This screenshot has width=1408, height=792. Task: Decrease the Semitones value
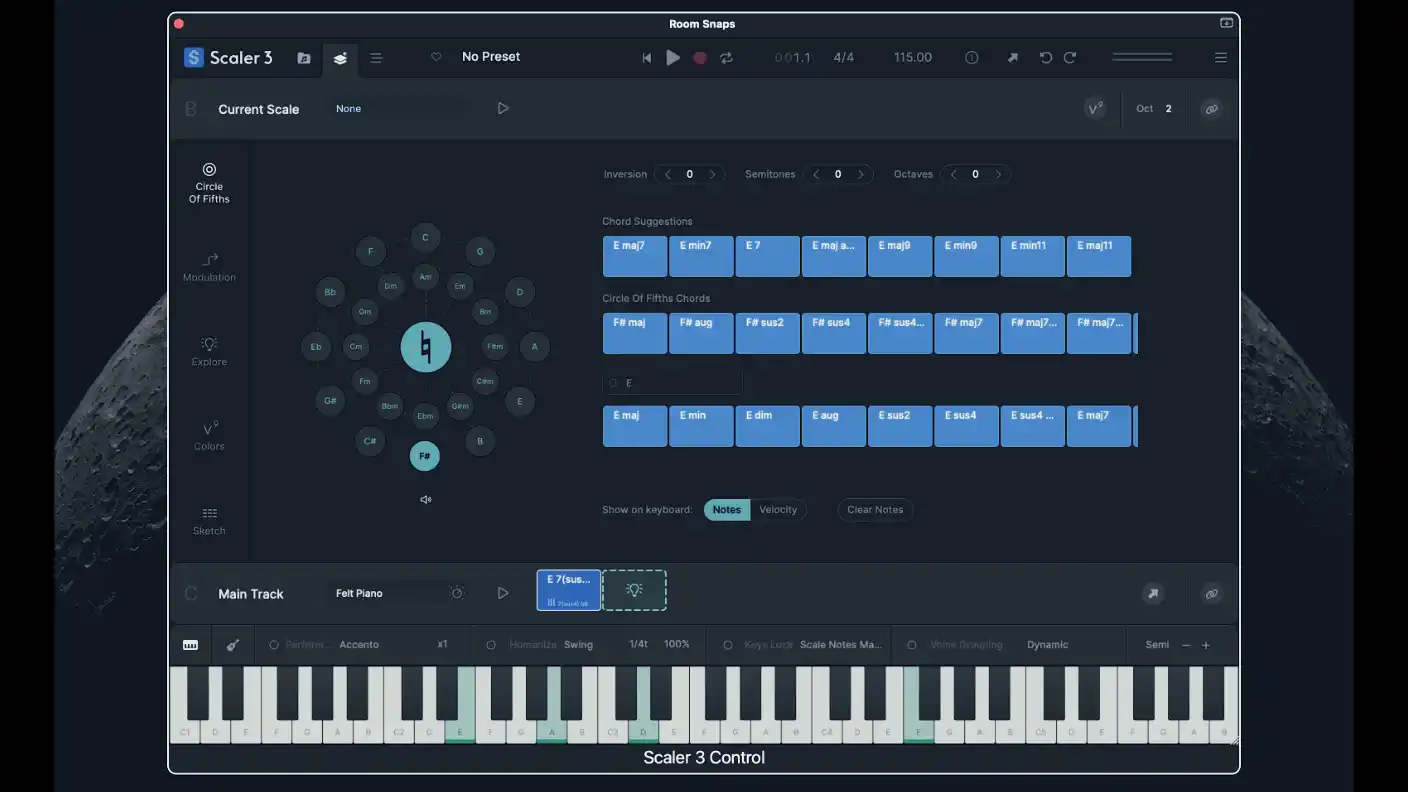click(816, 174)
